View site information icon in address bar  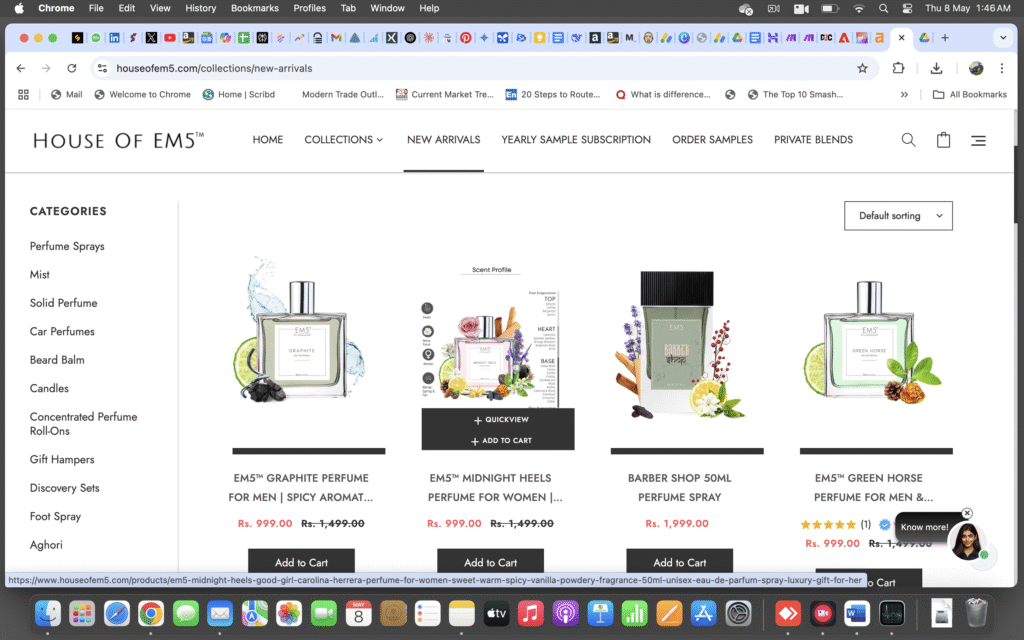tap(102, 68)
